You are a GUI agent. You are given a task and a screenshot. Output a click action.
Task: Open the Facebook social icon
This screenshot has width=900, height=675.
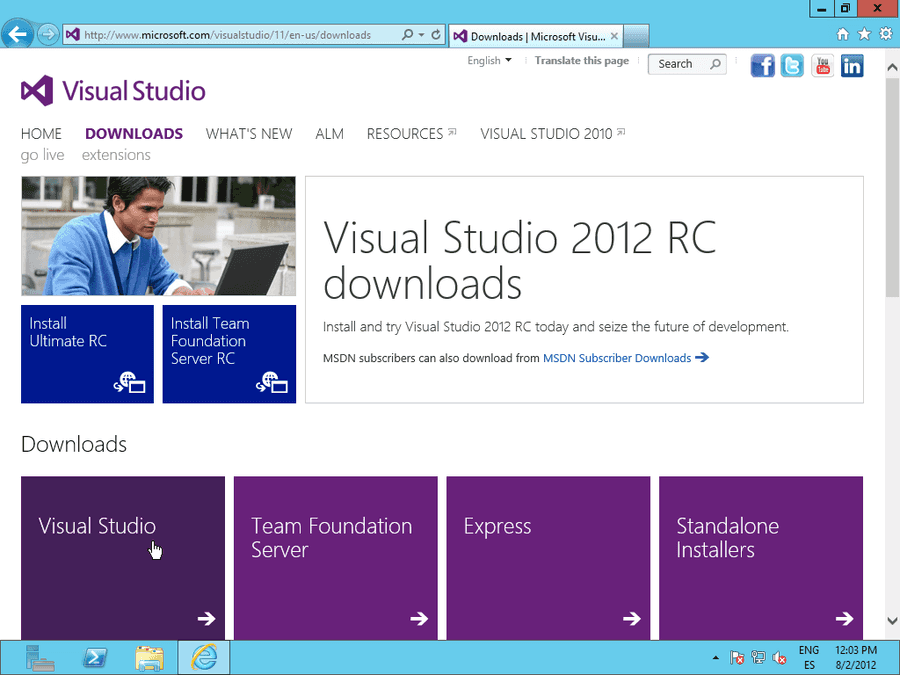(x=762, y=66)
